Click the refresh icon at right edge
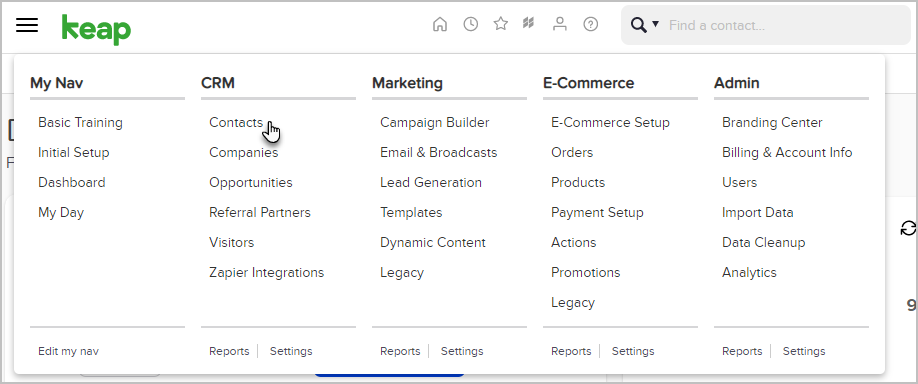This screenshot has height=384, width=918. click(x=908, y=228)
